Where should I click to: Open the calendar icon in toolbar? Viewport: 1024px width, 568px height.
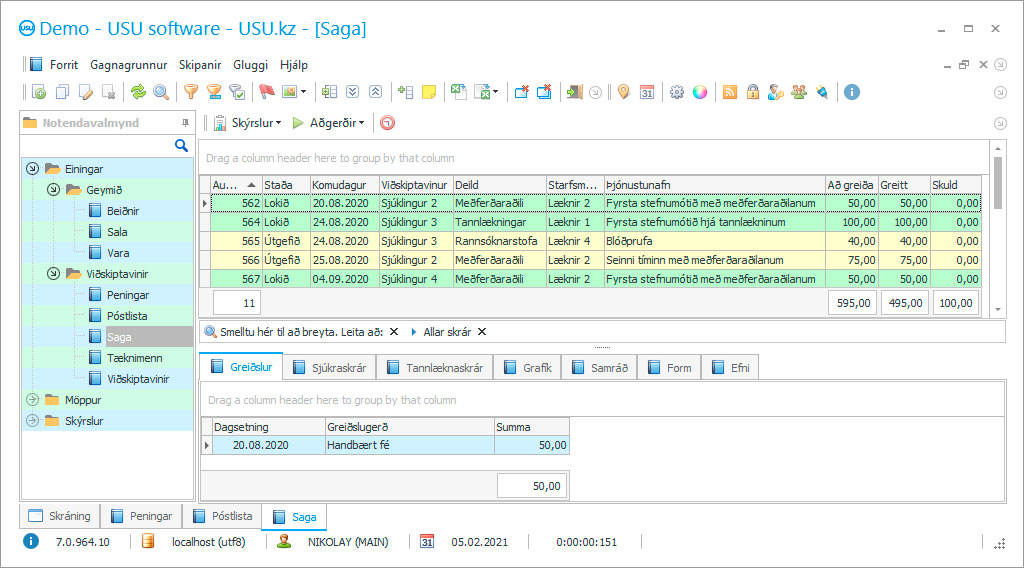[x=647, y=92]
